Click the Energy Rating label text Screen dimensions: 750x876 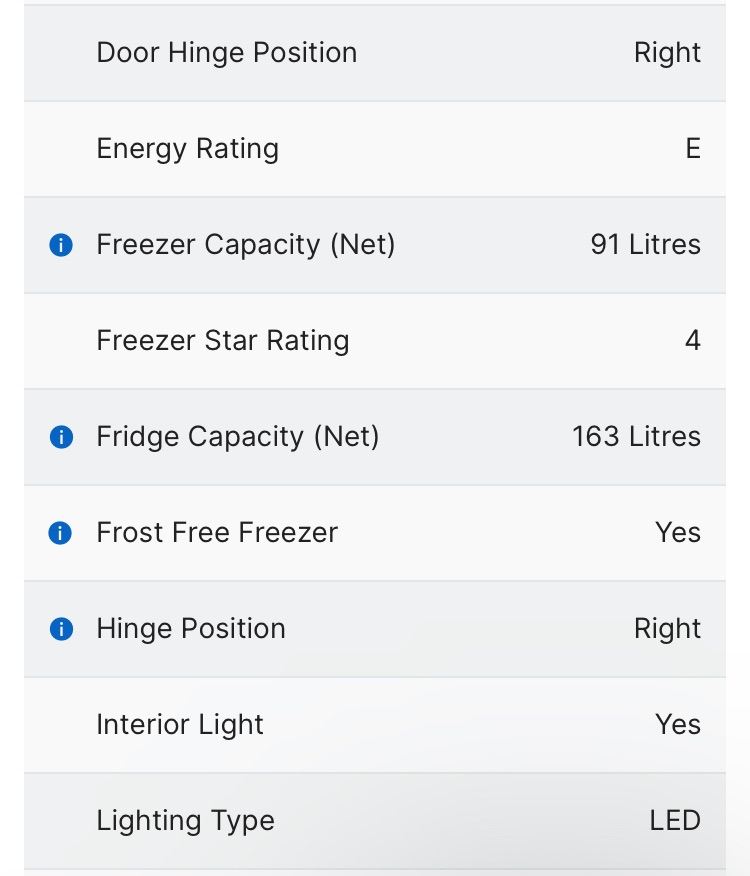point(187,149)
